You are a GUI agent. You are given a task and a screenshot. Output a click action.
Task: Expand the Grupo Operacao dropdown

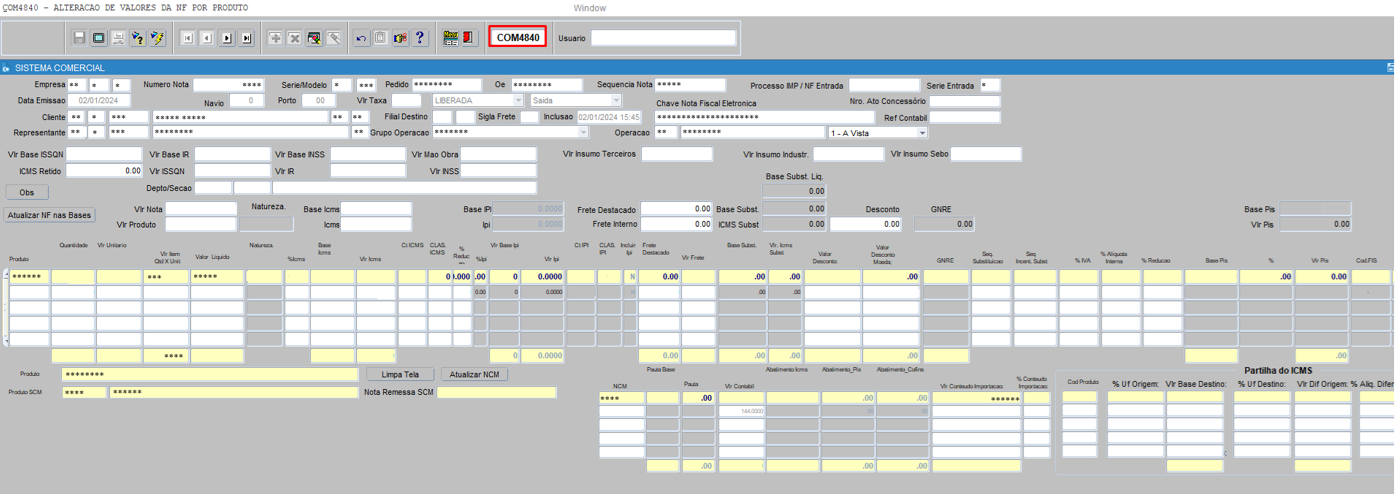click(x=583, y=132)
